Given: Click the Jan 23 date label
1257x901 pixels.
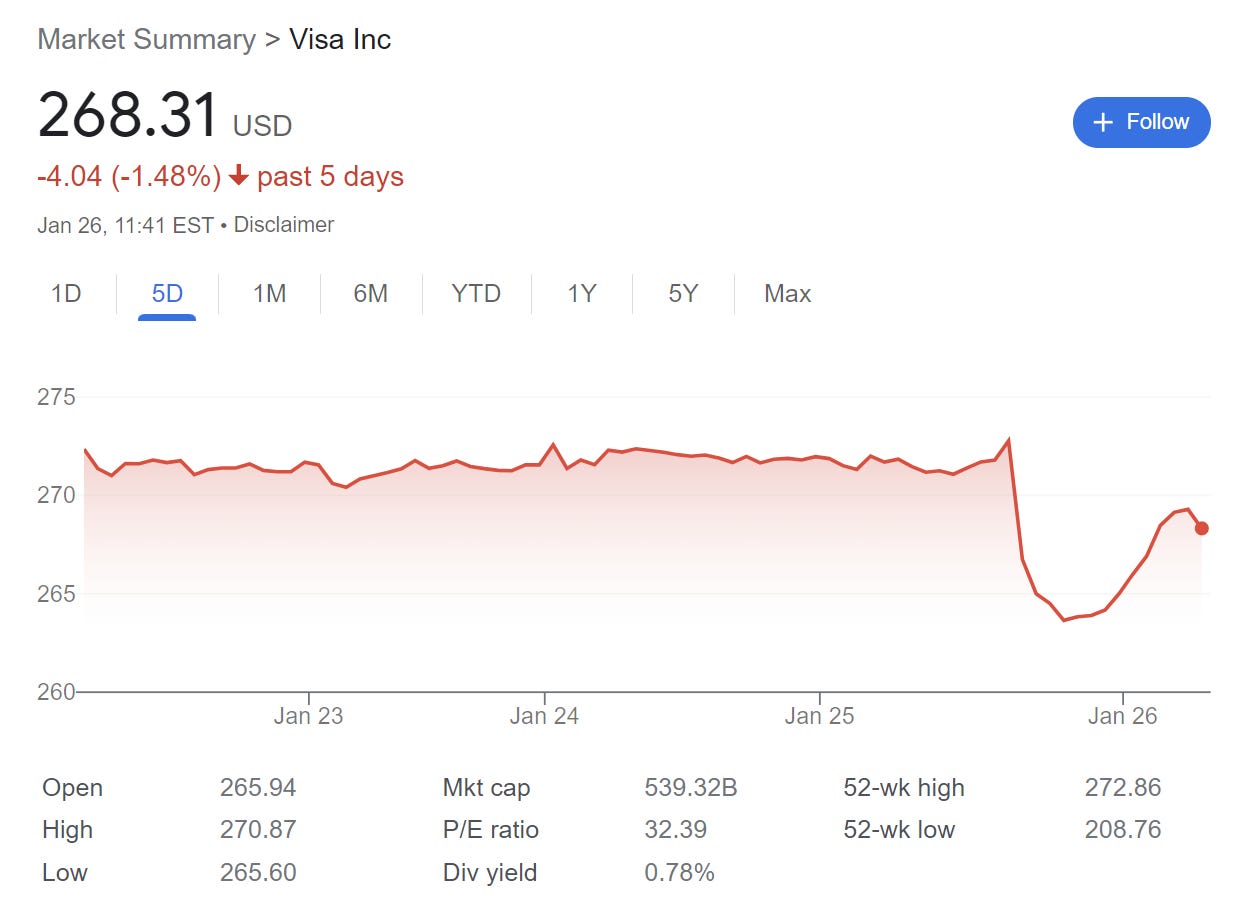Looking at the screenshot, I should 308,716.
